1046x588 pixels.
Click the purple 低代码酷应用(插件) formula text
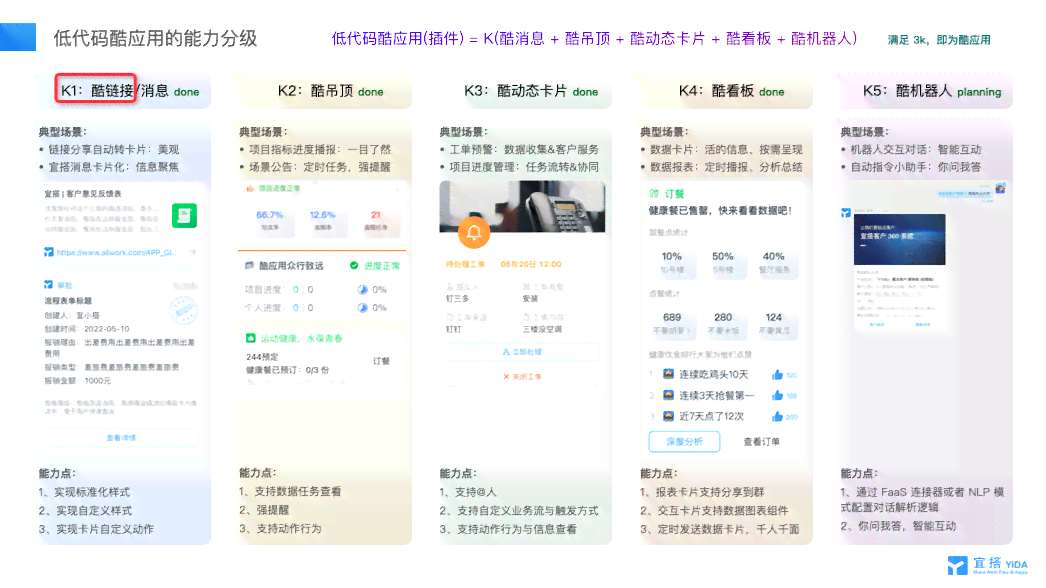[x=594, y=39]
